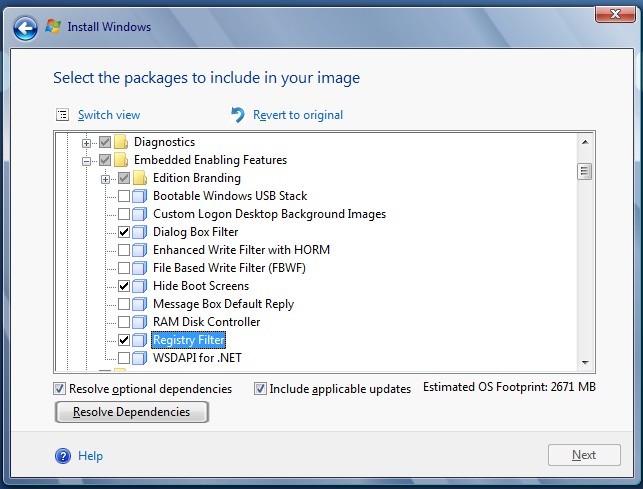Click the blue Help question mark icon

click(x=63, y=456)
